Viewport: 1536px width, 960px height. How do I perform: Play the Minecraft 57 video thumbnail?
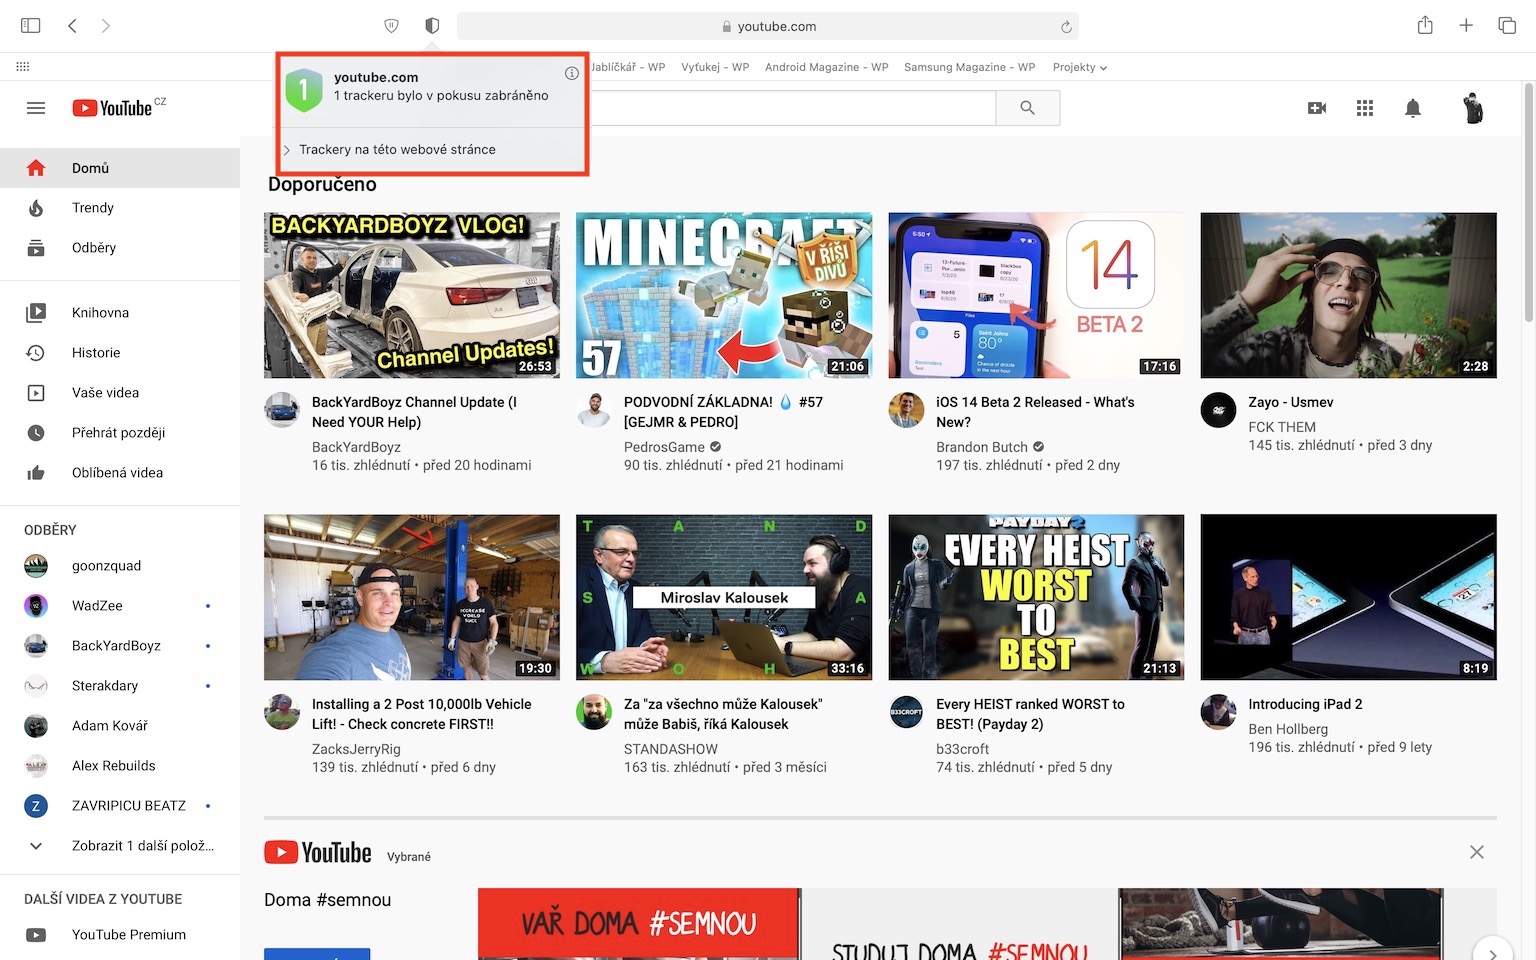point(724,295)
